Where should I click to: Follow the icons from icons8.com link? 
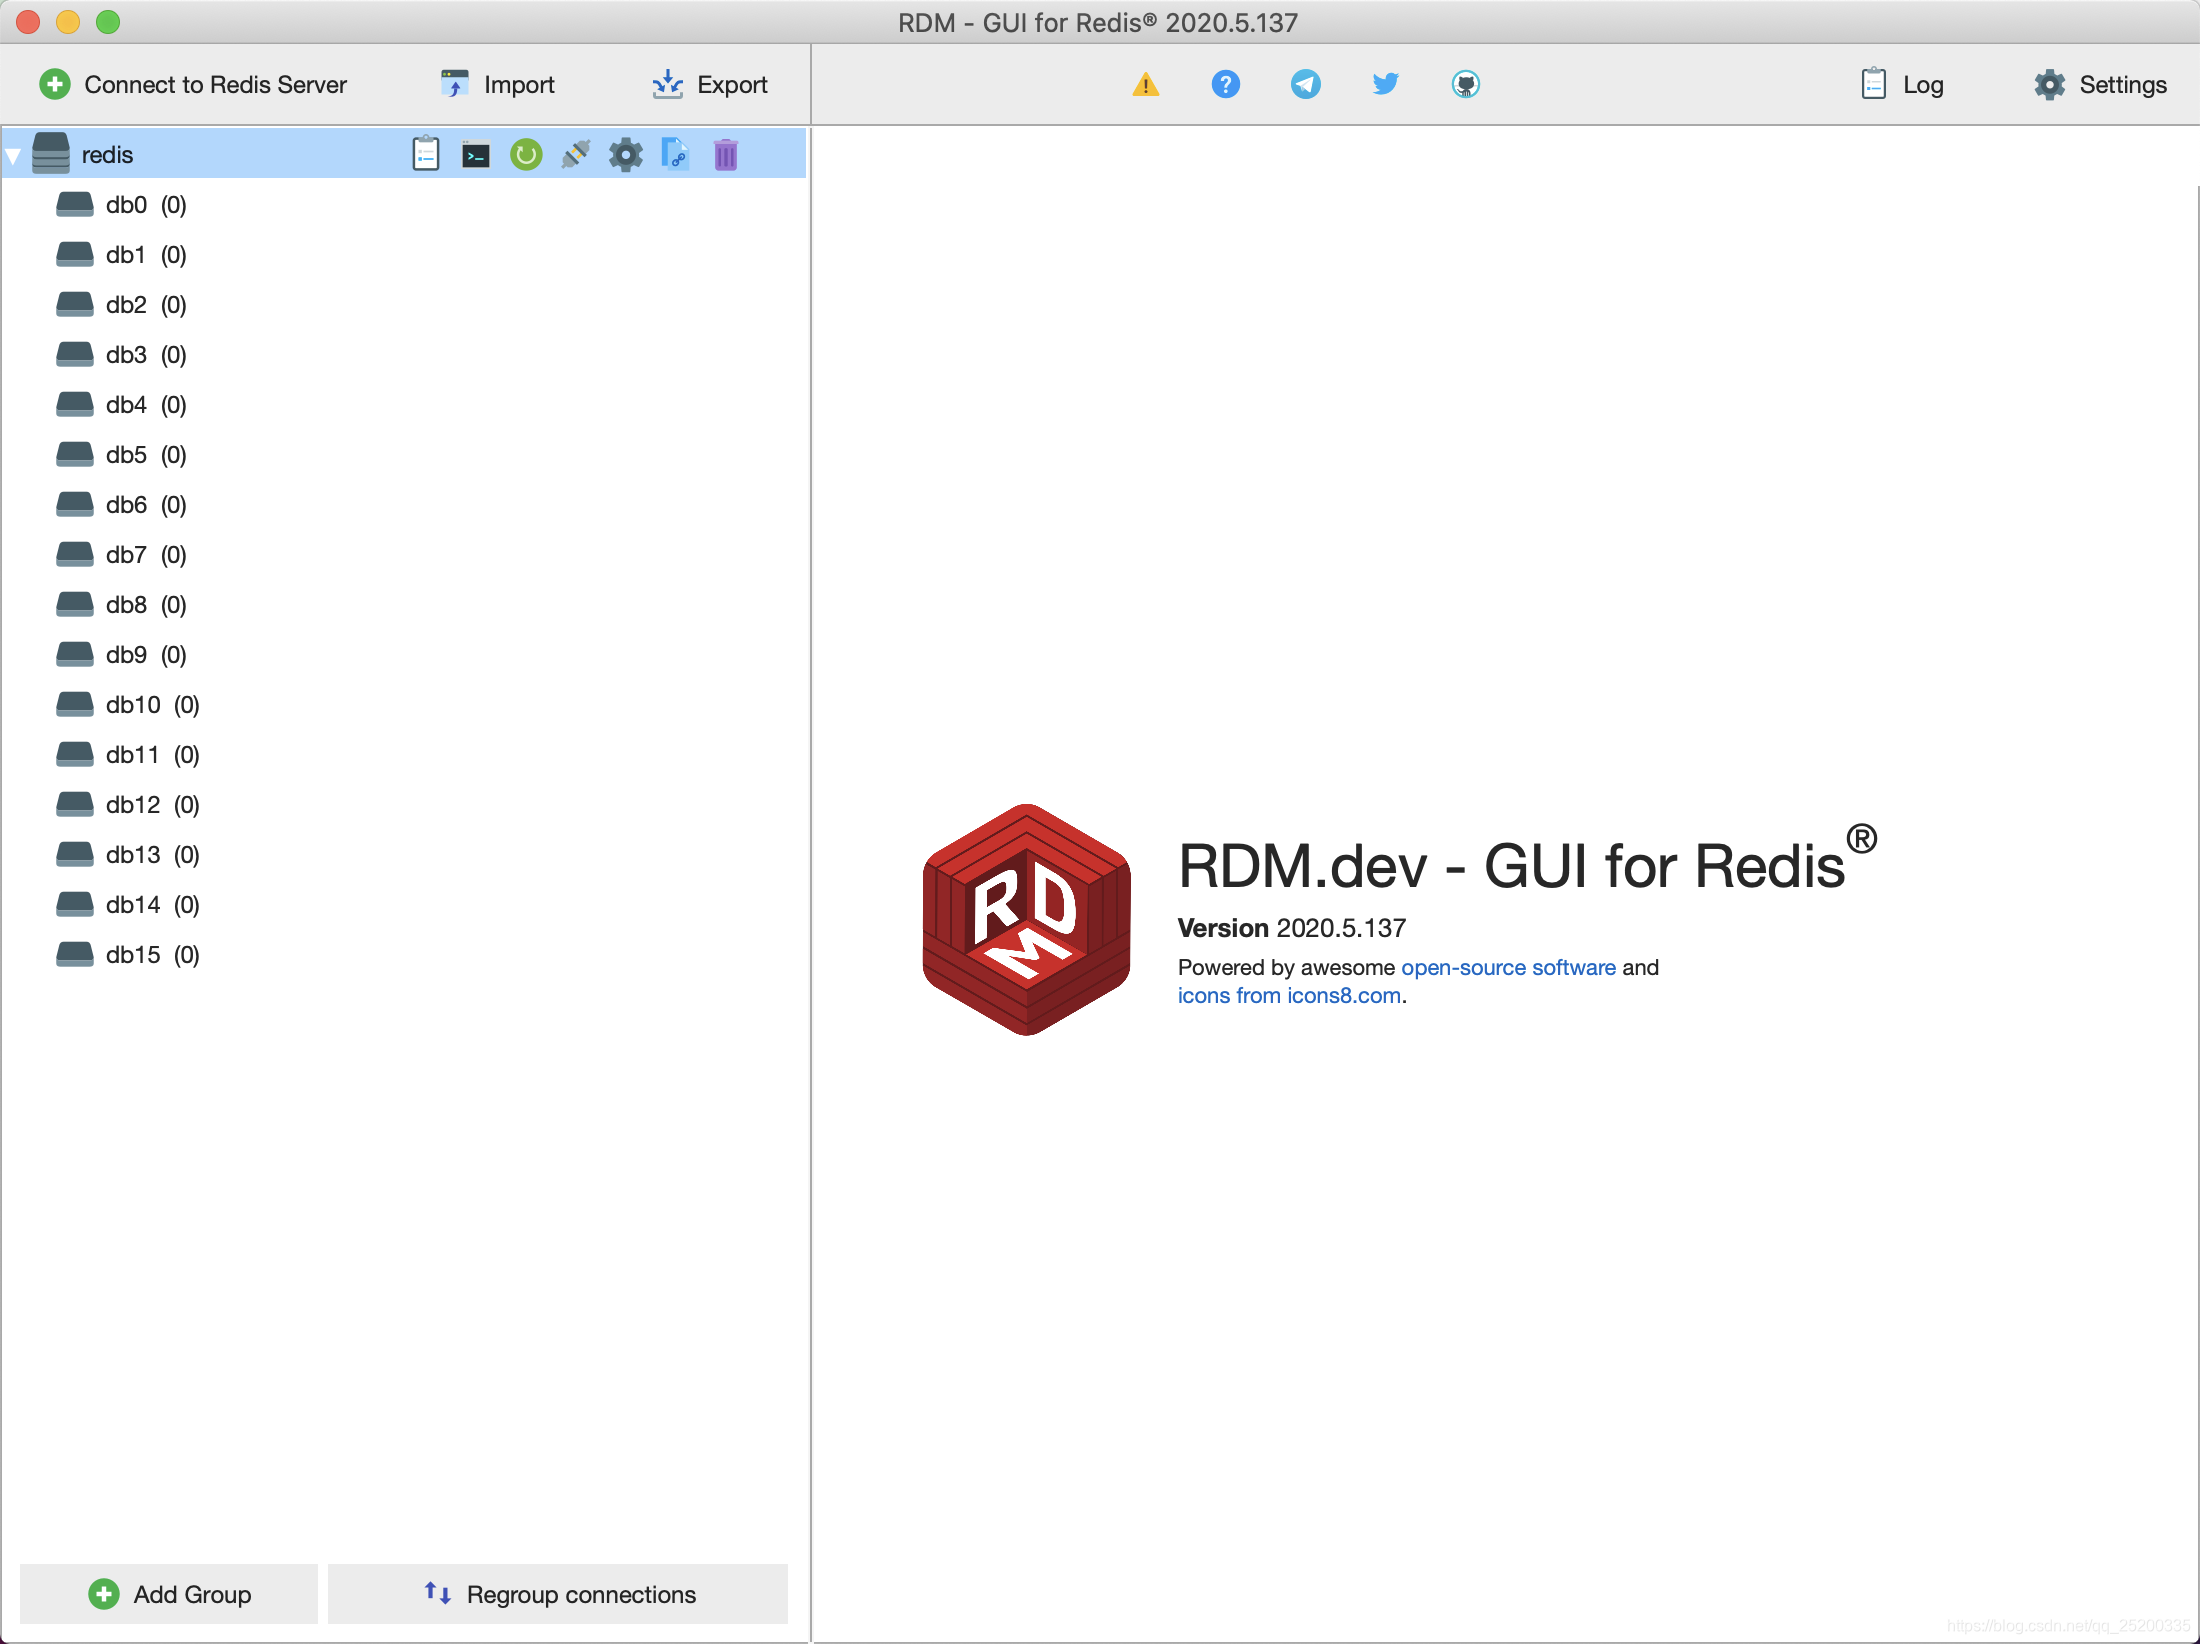1289,995
